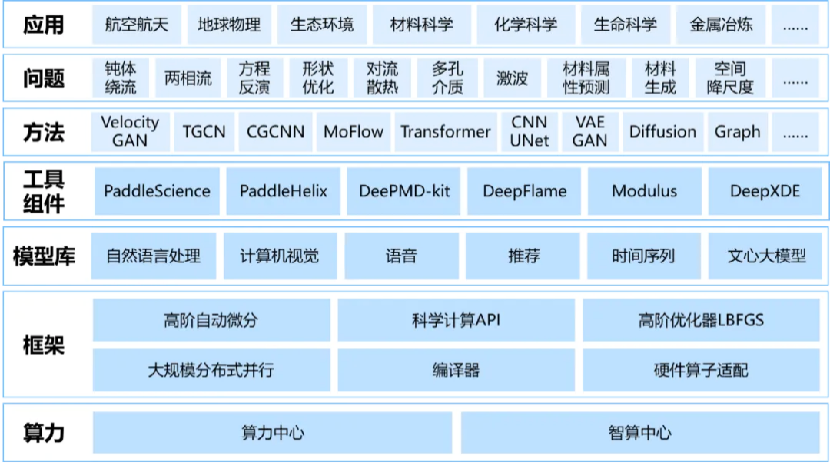The width and height of the screenshot is (832, 466).
Task: Click the 方法 row label
Action: click(44, 132)
